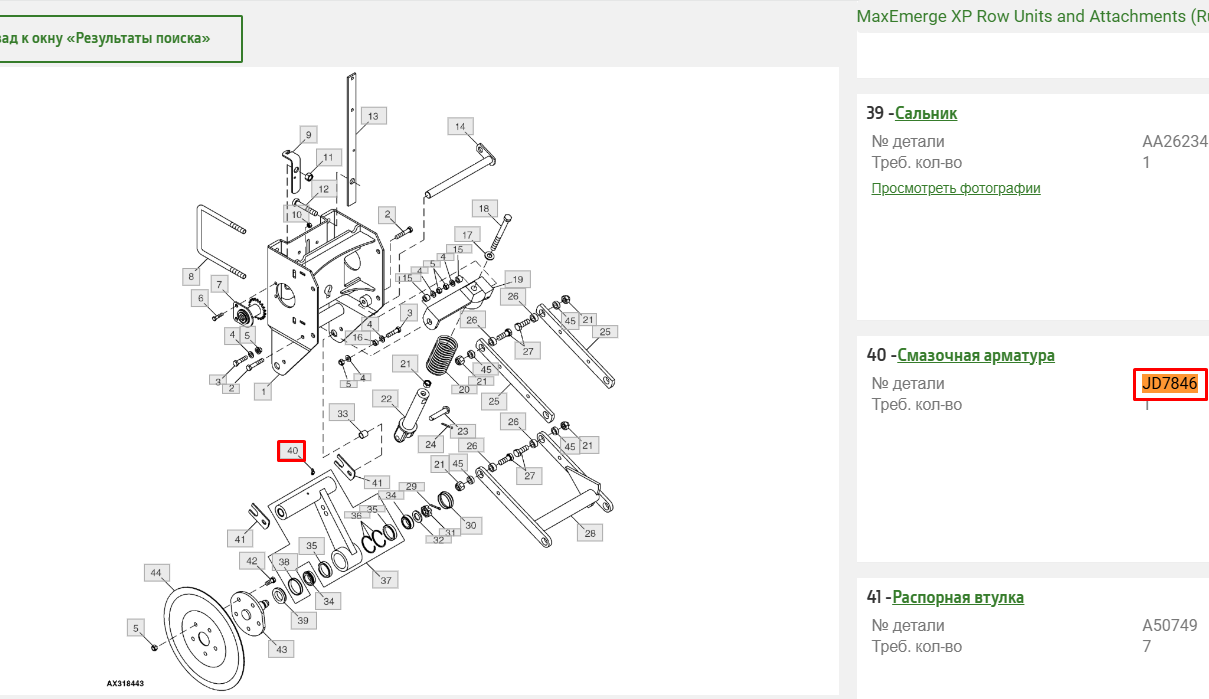
Task: Select callout 1 on the frame
Action: coord(263,392)
